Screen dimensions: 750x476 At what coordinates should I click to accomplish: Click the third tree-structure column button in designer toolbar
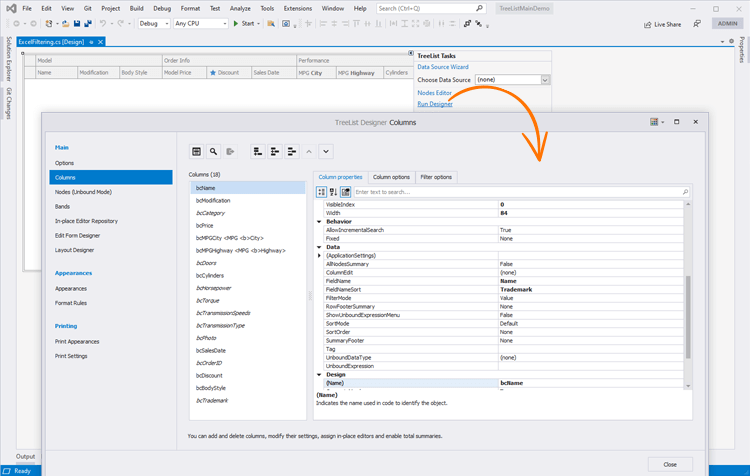292,152
